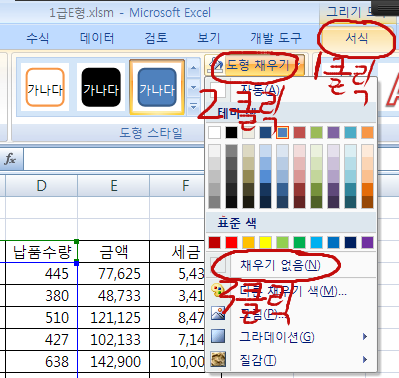Pick purple theme color swatch
The height and width of the screenshot is (378, 399).
tap(333, 132)
